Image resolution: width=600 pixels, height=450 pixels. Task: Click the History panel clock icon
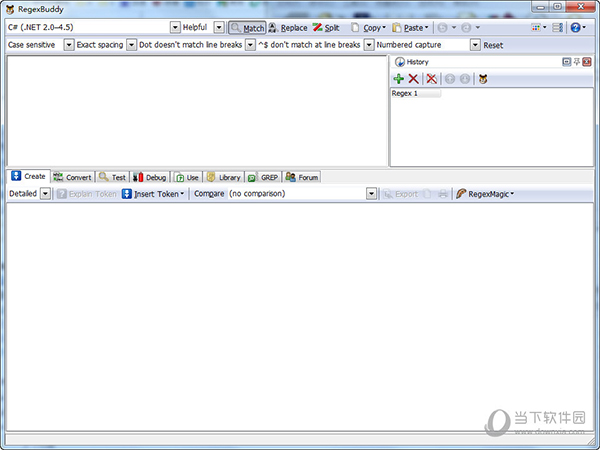pyautogui.click(x=399, y=62)
